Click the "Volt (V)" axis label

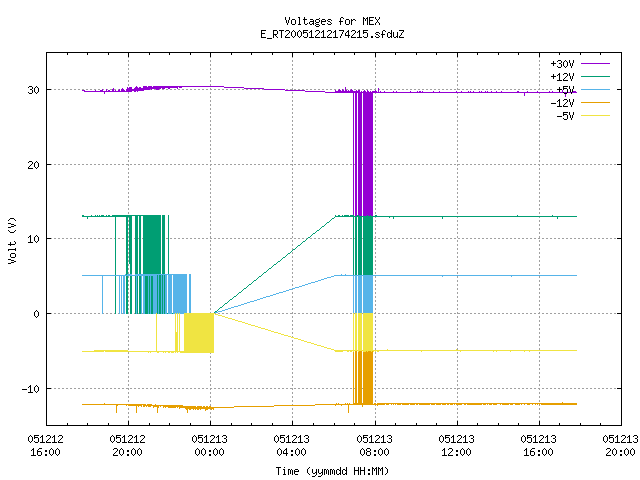[12, 241]
